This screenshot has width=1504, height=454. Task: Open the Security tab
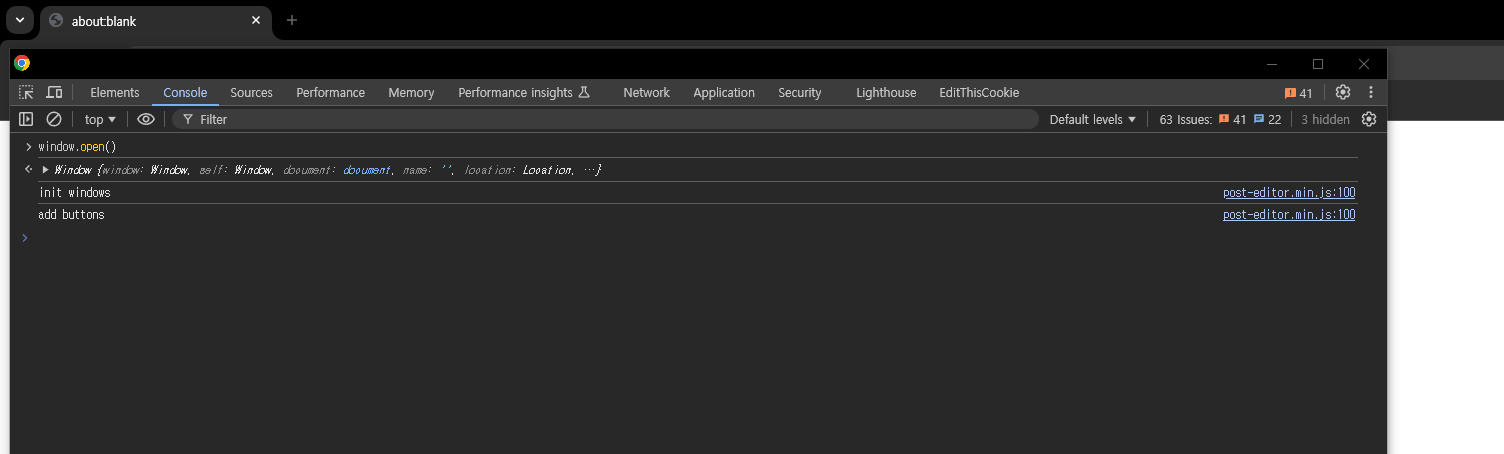tap(799, 92)
